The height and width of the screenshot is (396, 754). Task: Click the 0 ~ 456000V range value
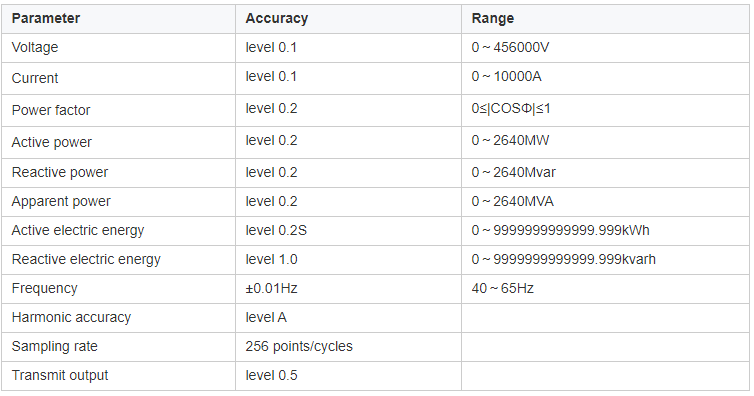click(510, 48)
